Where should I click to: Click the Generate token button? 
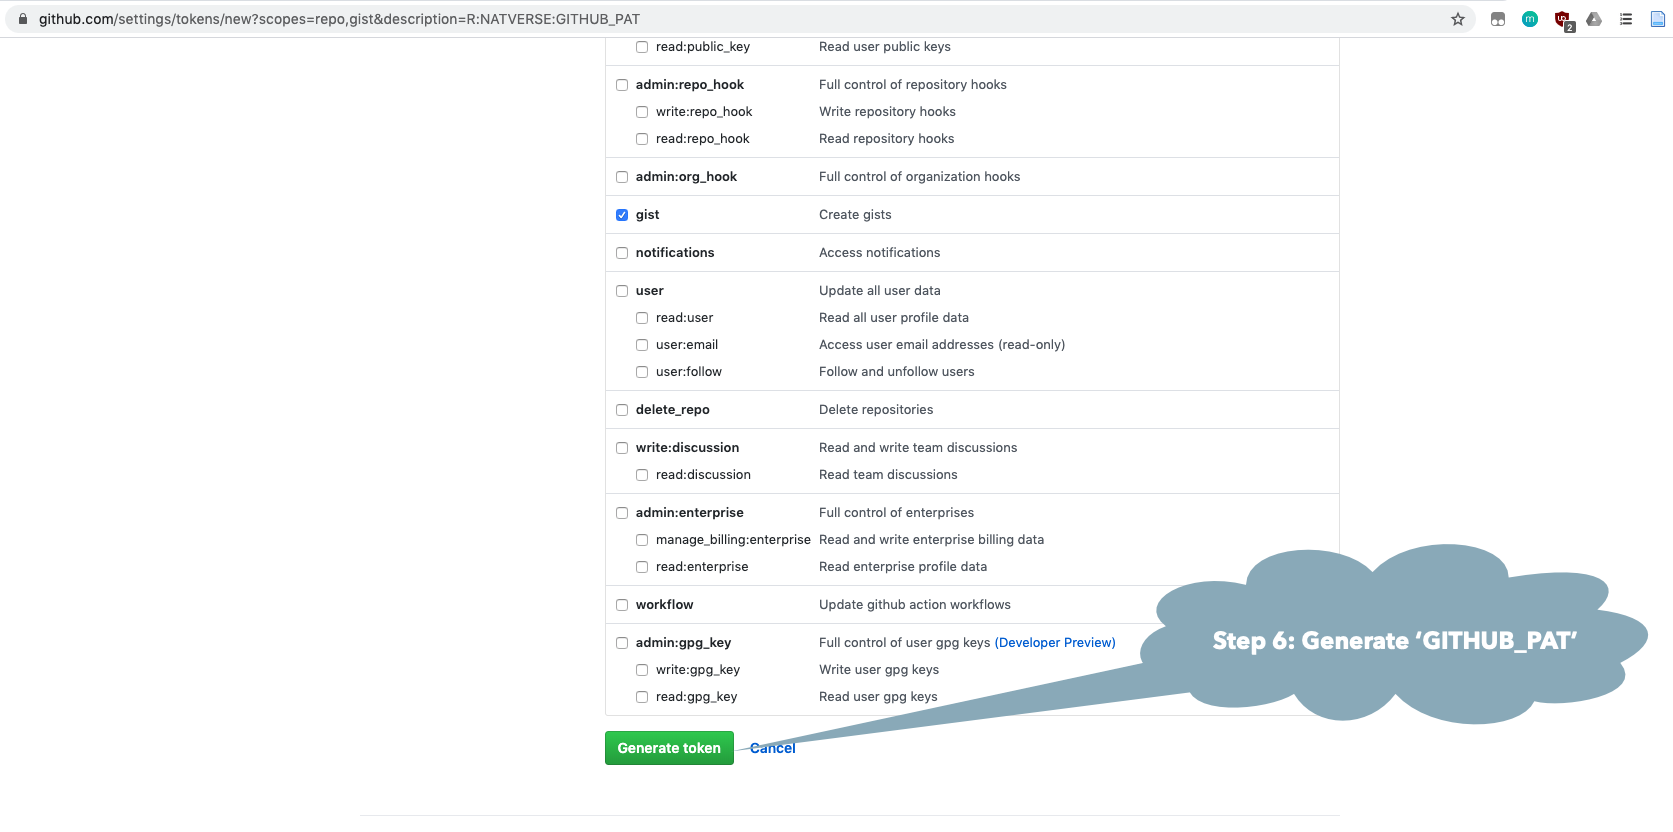669,748
